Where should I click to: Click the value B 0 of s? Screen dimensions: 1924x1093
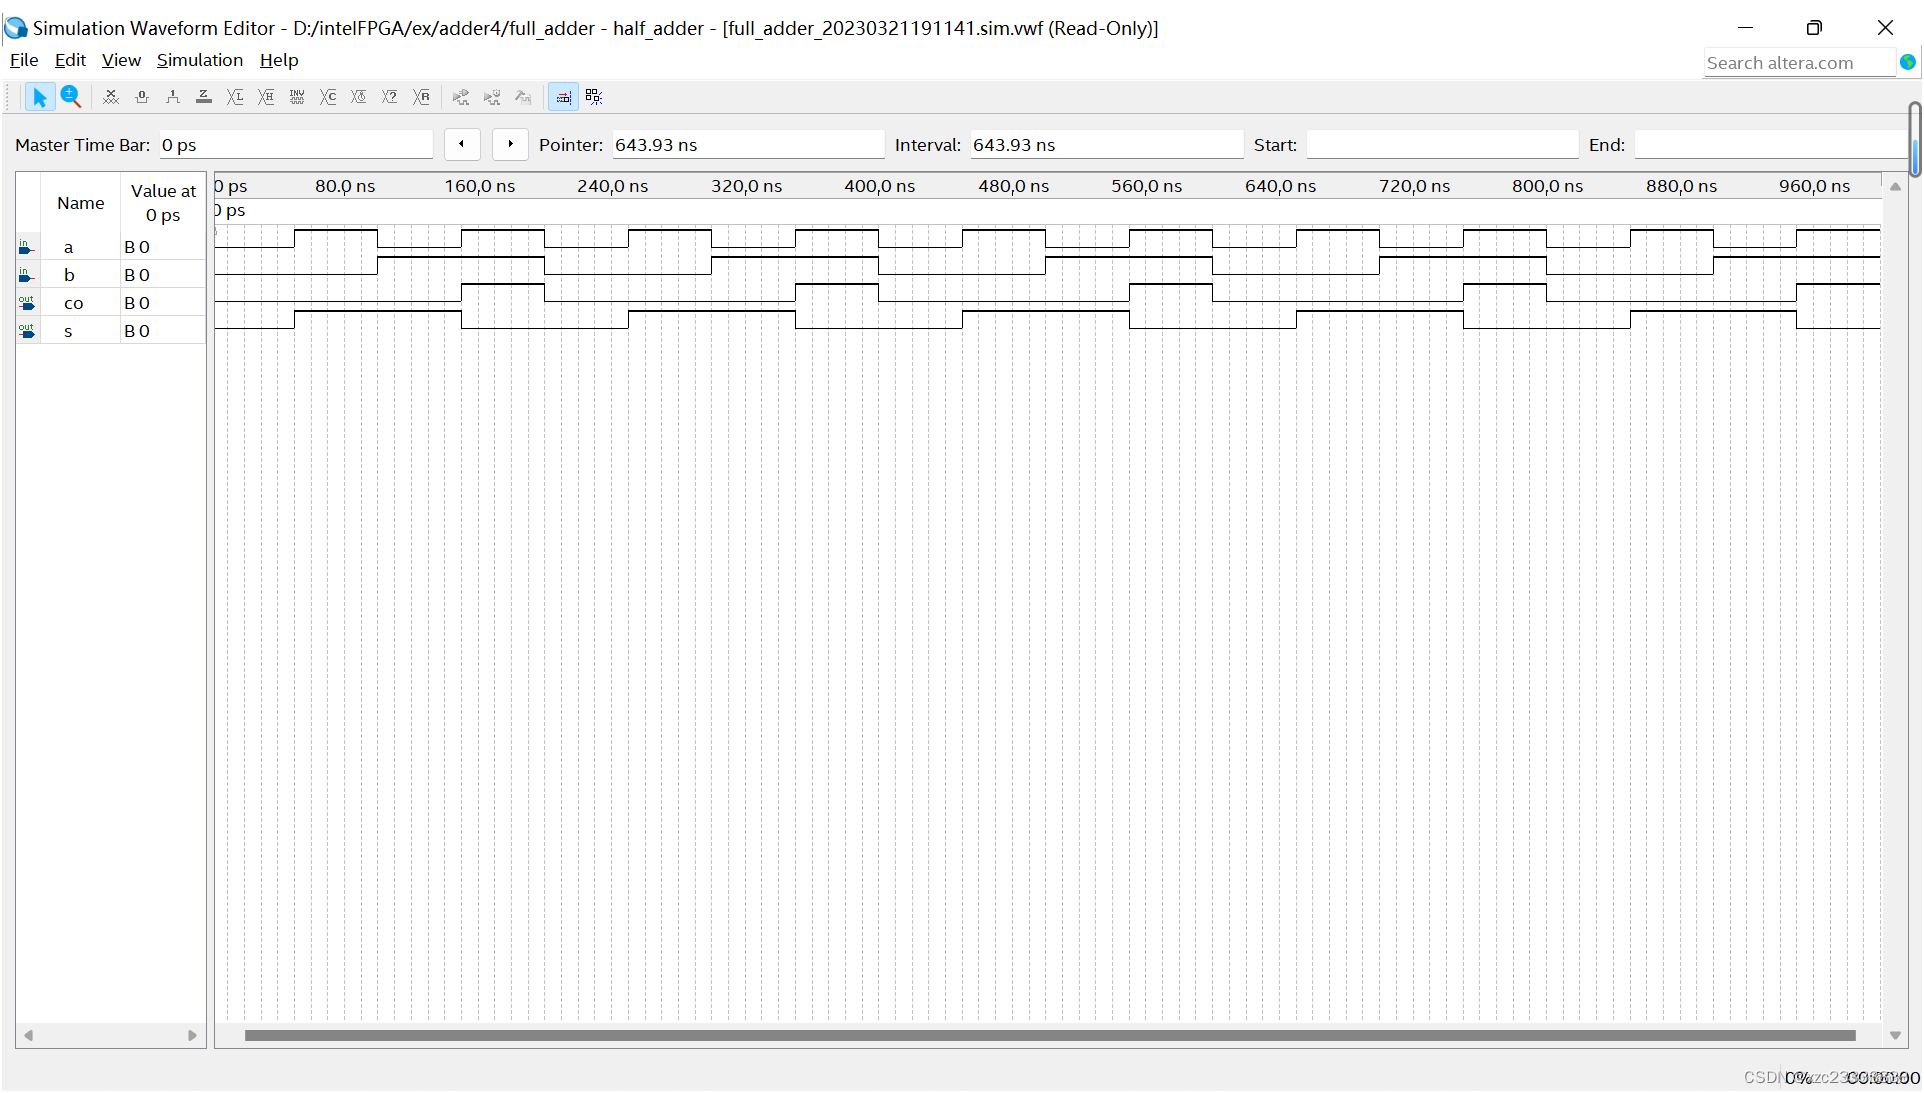tap(137, 331)
